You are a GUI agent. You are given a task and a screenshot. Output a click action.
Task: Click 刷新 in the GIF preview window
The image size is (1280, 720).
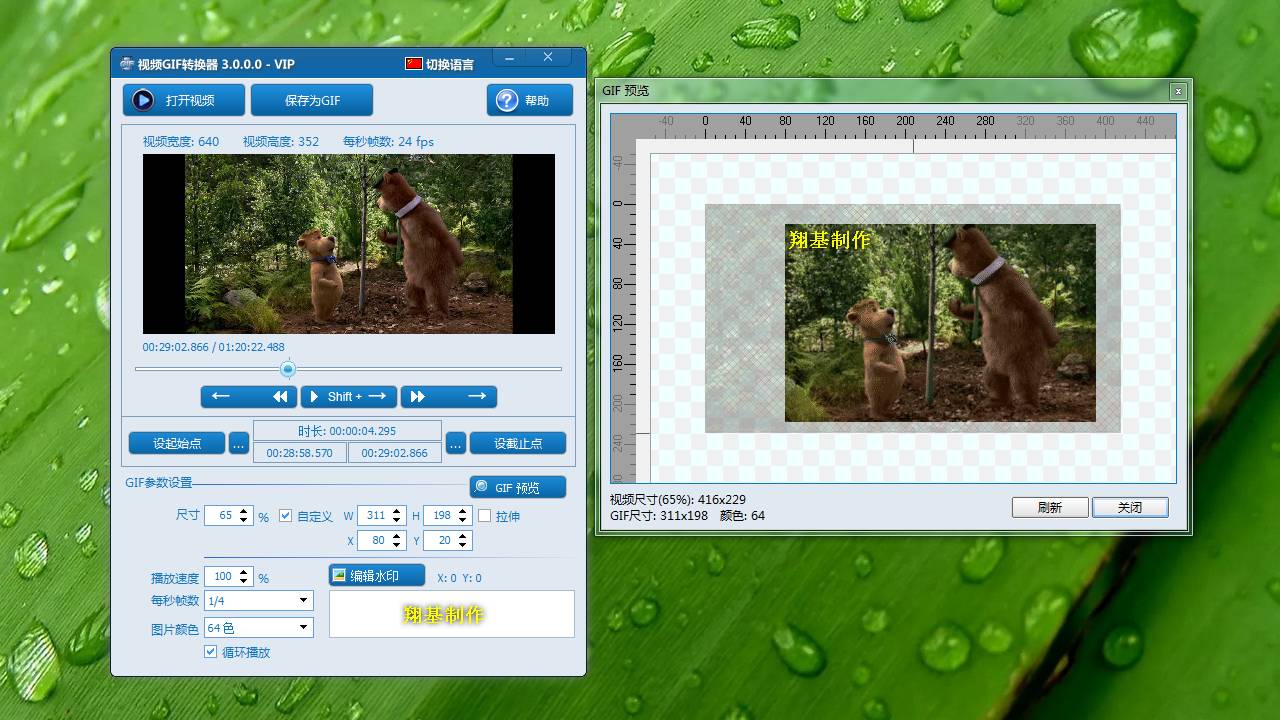pyautogui.click(x=1050, y=507)
